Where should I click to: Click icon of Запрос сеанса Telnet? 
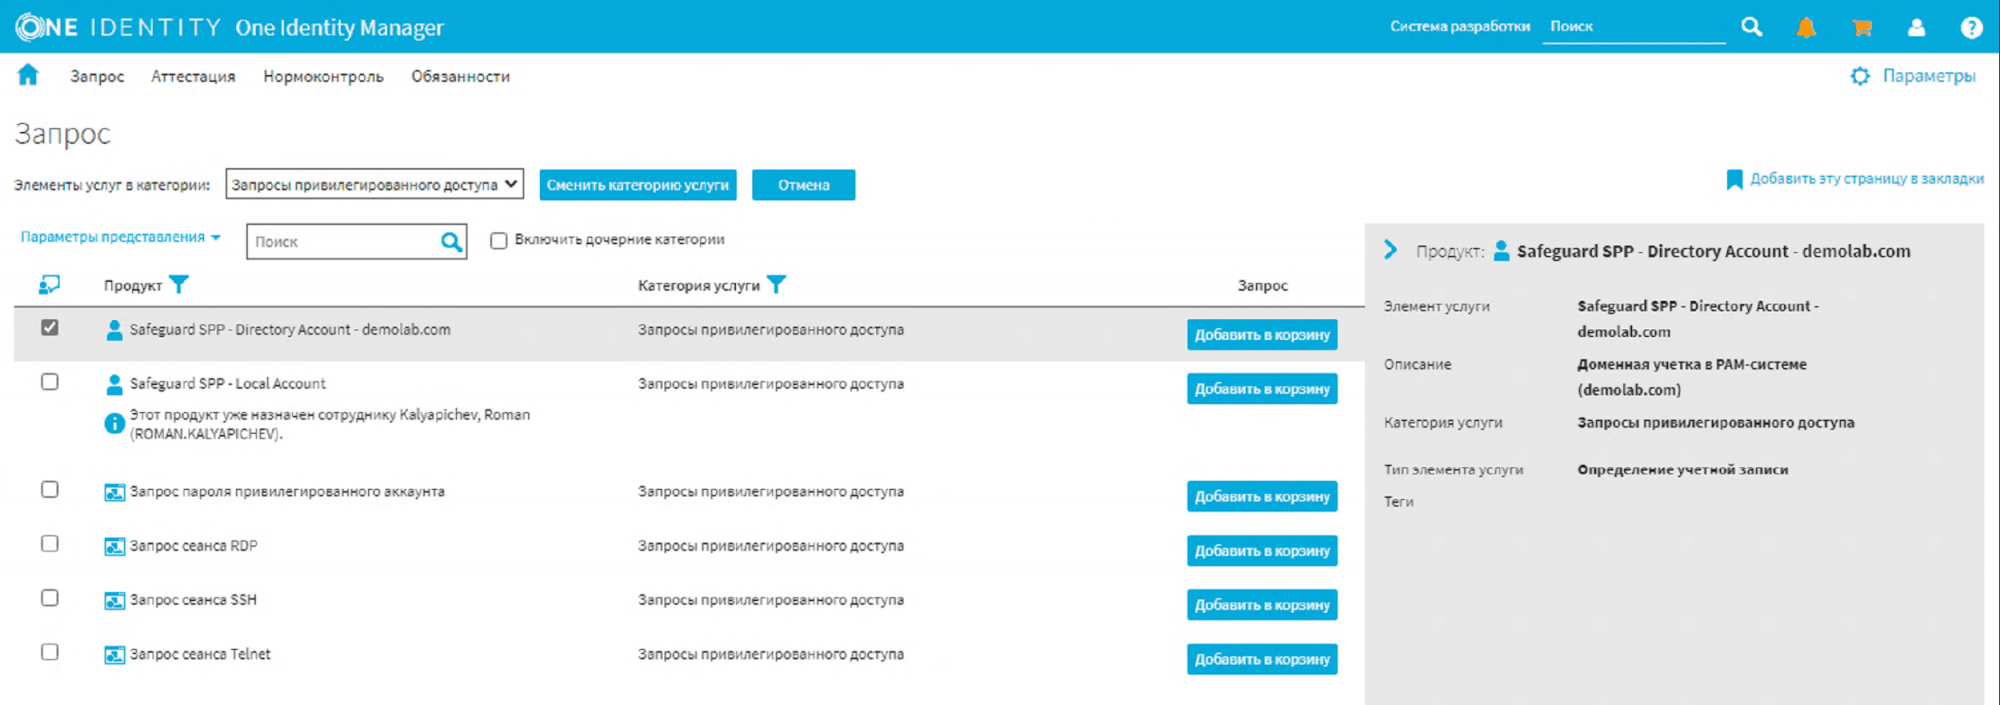115,655
